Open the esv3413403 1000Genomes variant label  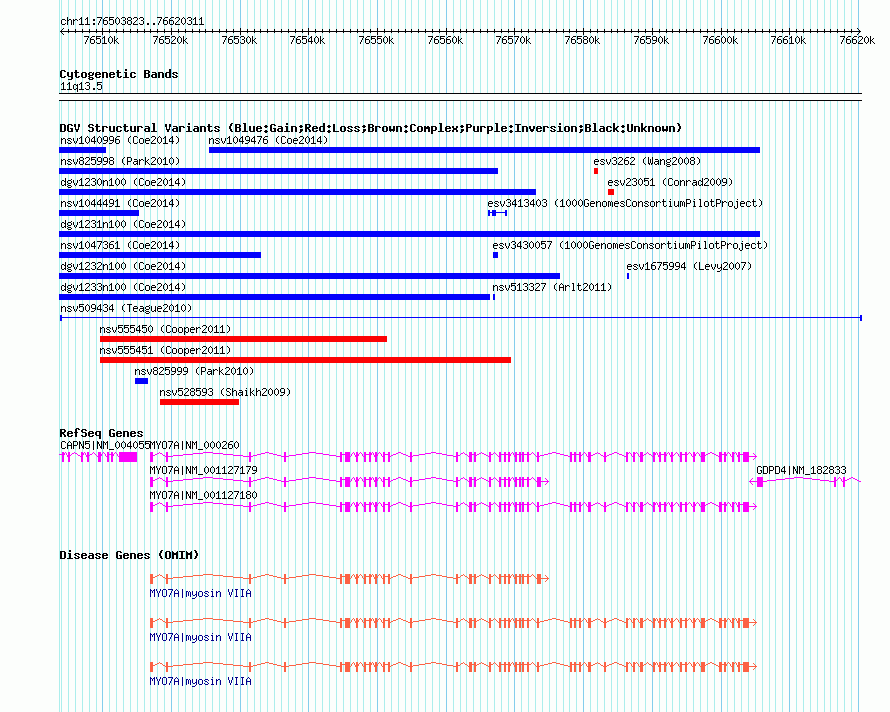coord(625,203)
